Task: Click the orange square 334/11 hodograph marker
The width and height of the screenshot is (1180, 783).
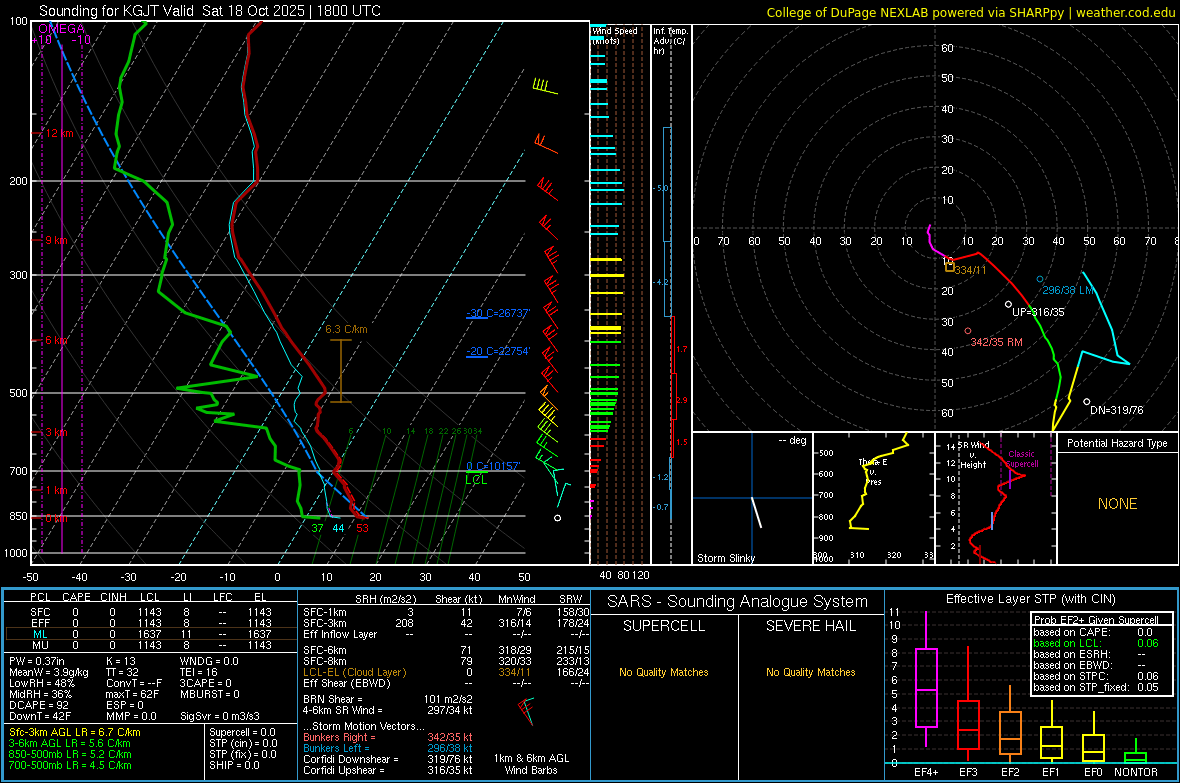Action: (949, 267)
